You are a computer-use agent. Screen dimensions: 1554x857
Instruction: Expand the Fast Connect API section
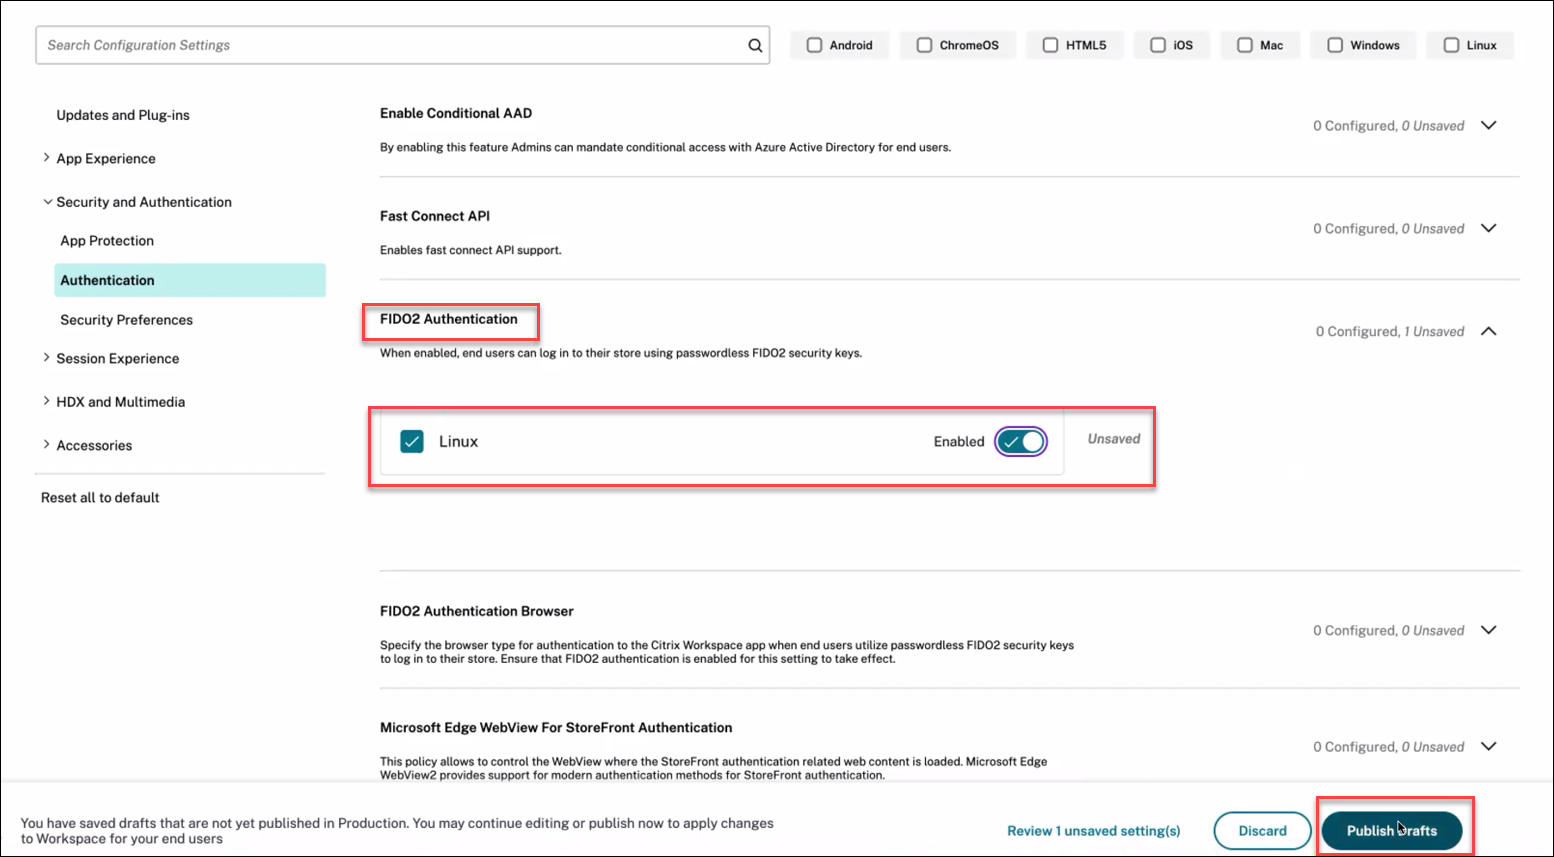[x=1489, y=228]
